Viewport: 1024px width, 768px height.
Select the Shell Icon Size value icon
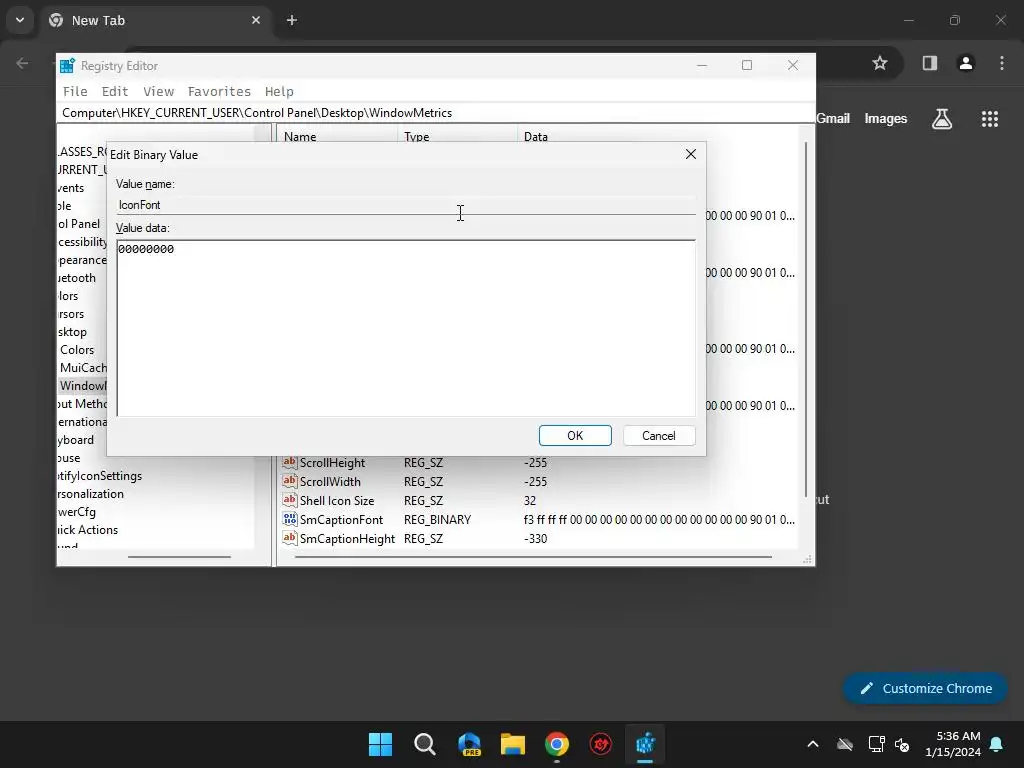[289, 500]
